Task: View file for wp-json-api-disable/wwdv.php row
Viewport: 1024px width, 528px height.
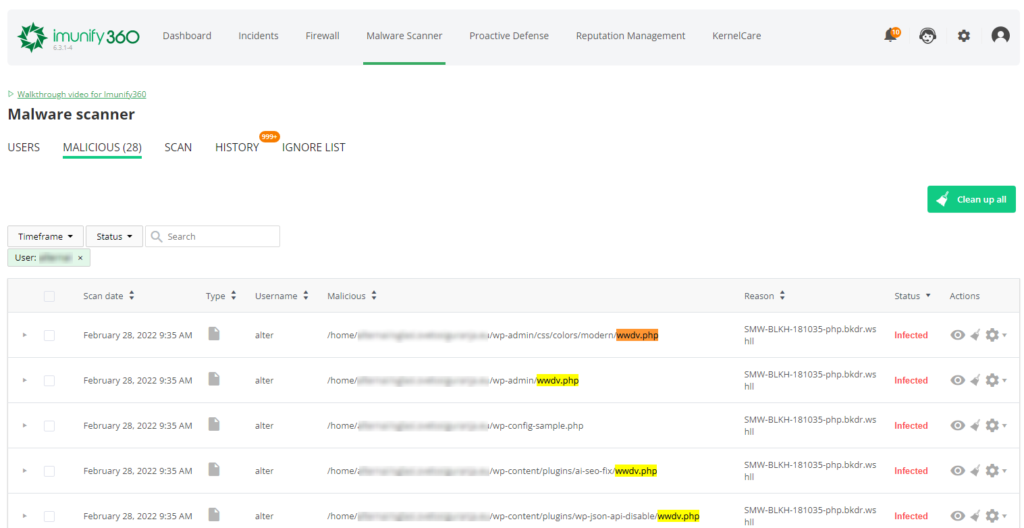Action: [x=957, y=516]
